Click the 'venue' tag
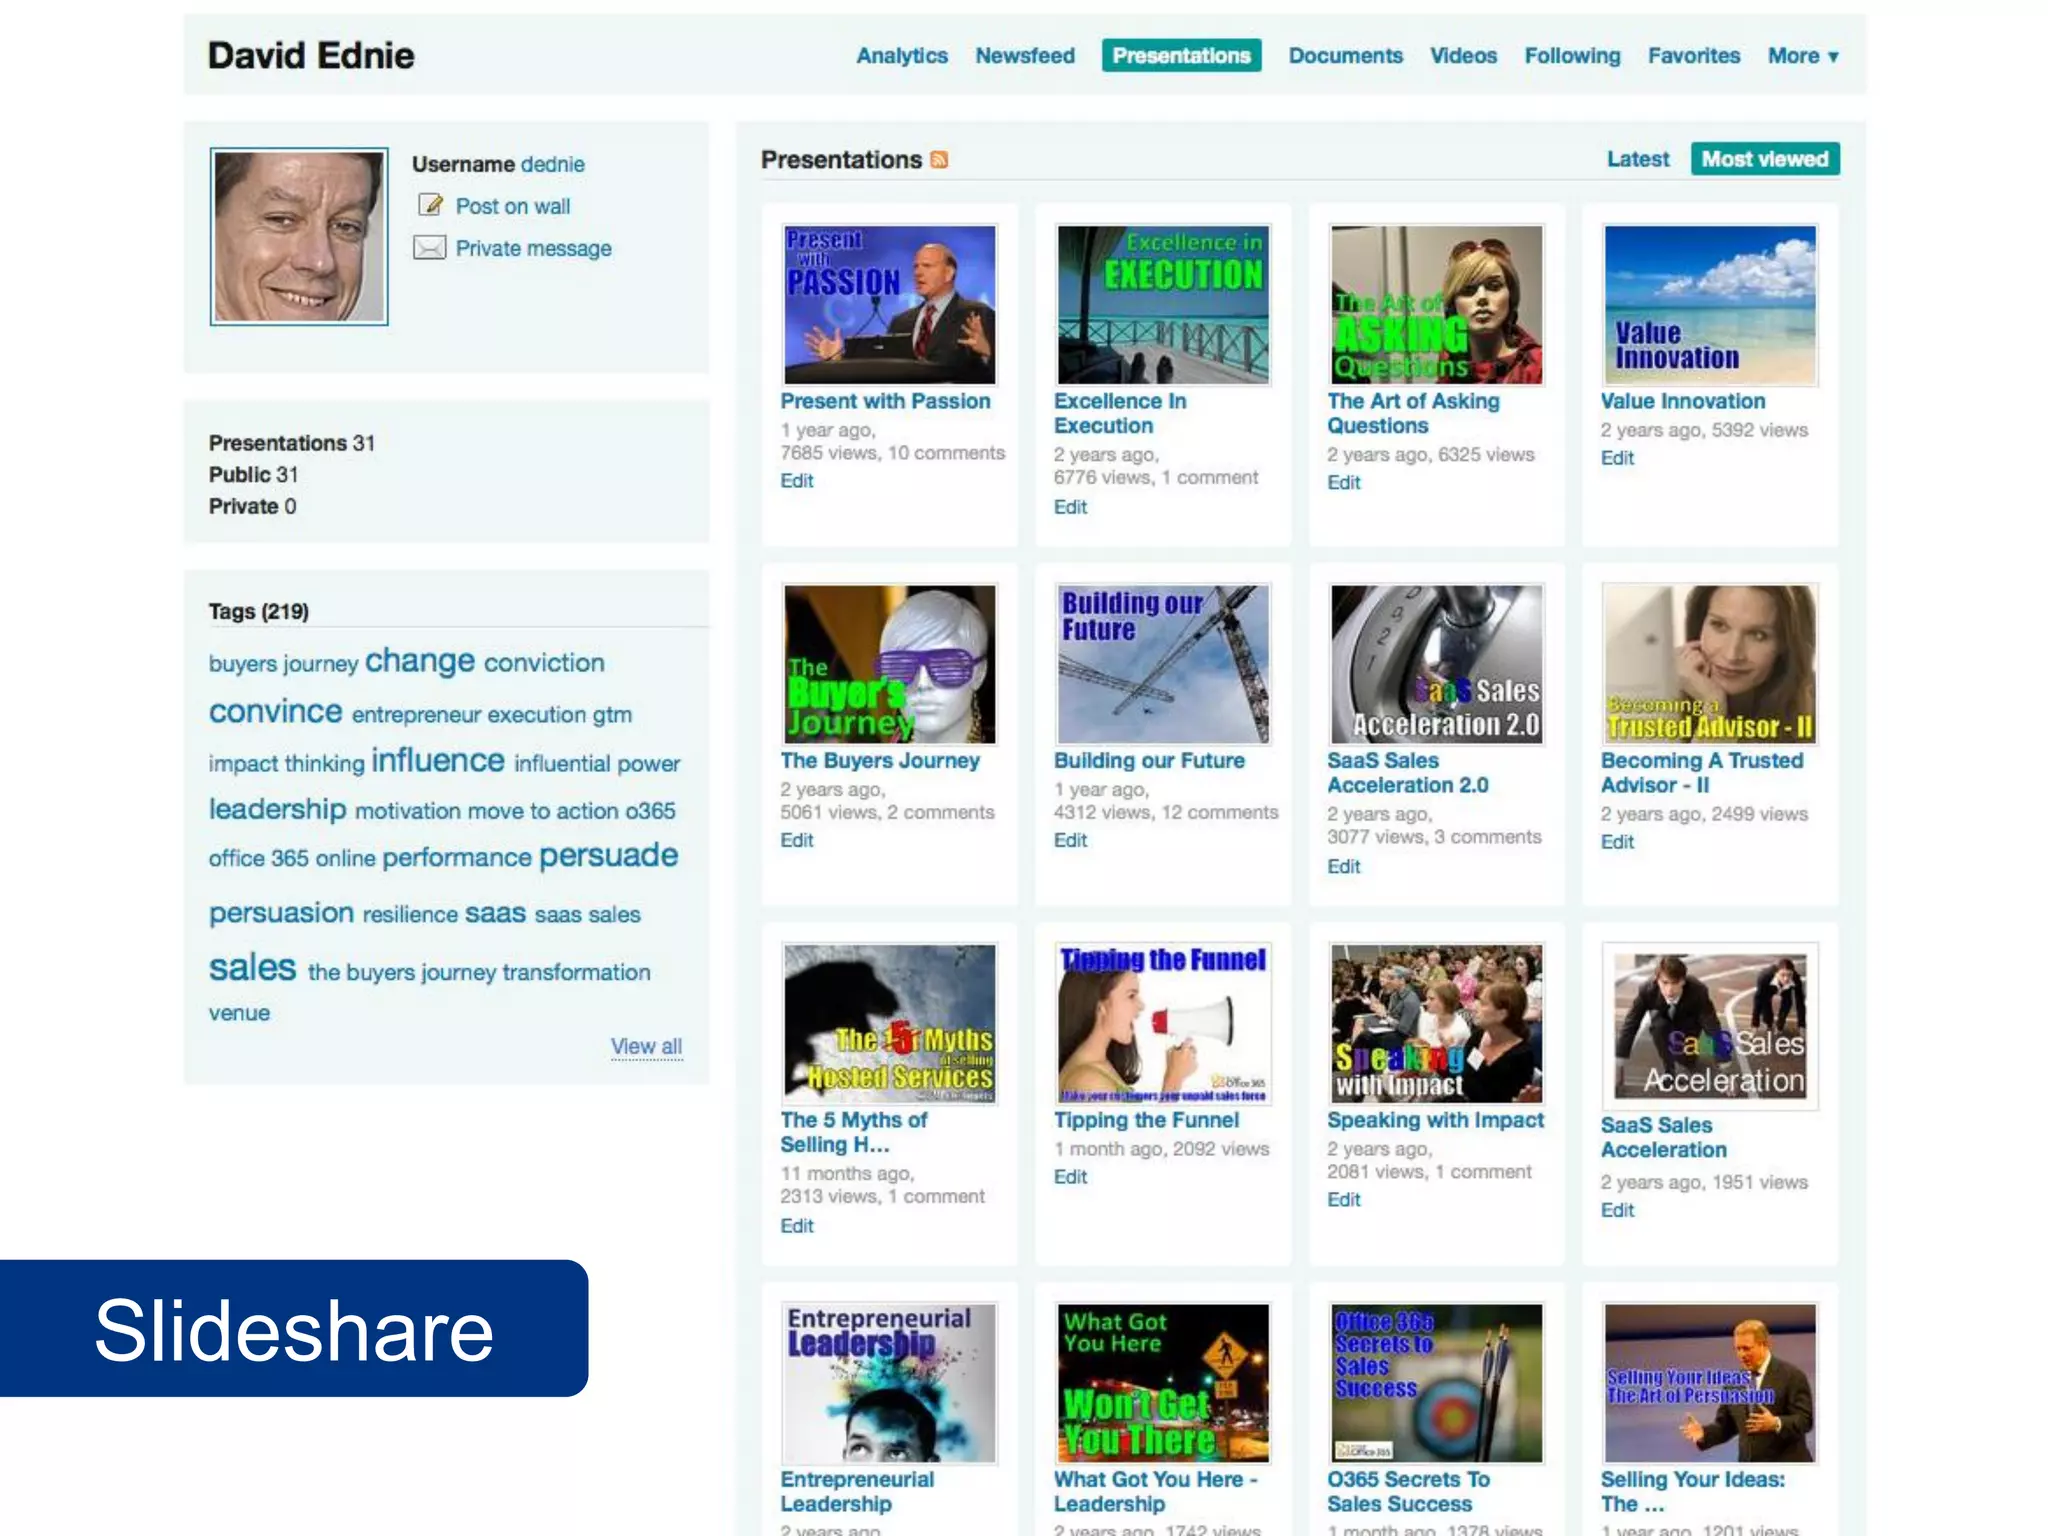Screen dimensions: 2048x1536 (x=239, y=1013)
